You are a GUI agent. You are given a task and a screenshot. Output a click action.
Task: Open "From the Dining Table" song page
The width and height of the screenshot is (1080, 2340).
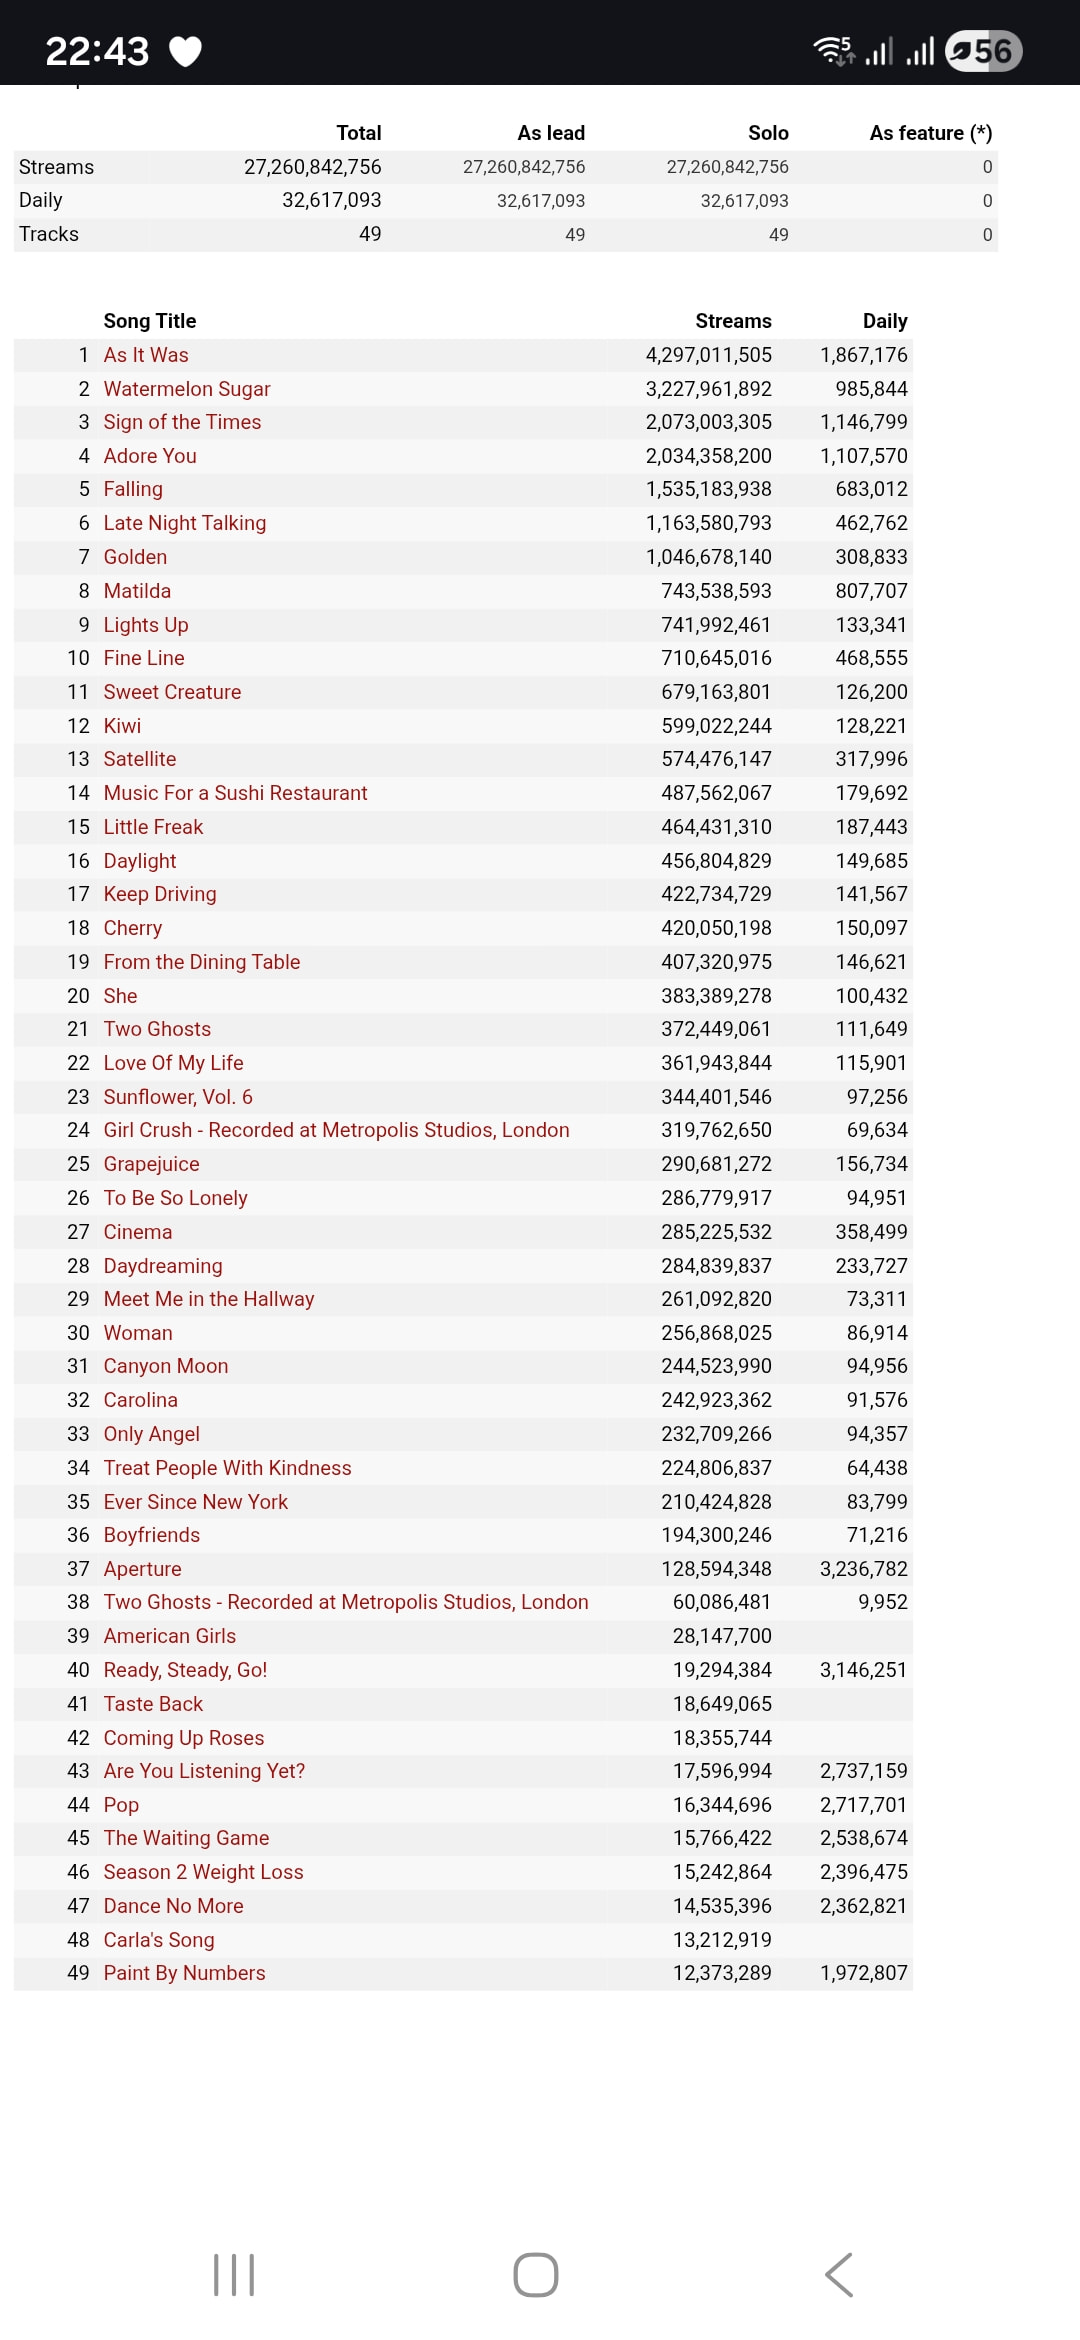pos(202,962)
